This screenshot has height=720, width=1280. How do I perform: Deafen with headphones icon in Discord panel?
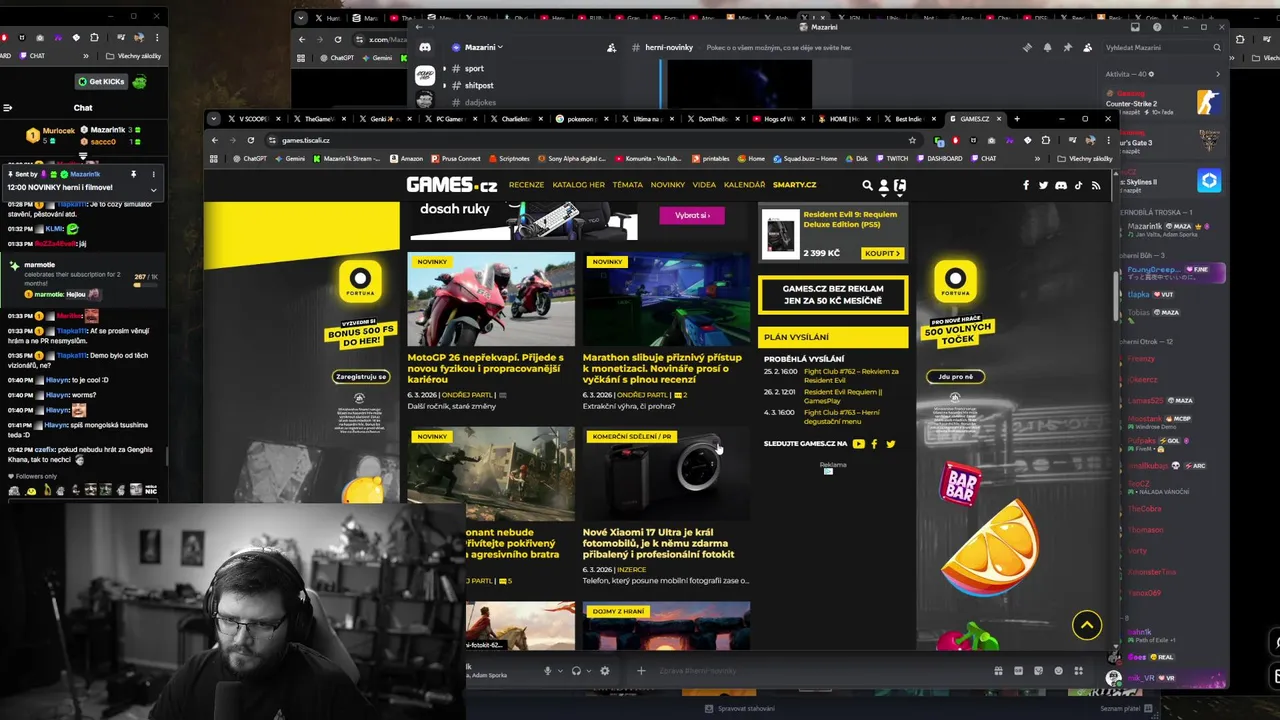pos(576,671)
